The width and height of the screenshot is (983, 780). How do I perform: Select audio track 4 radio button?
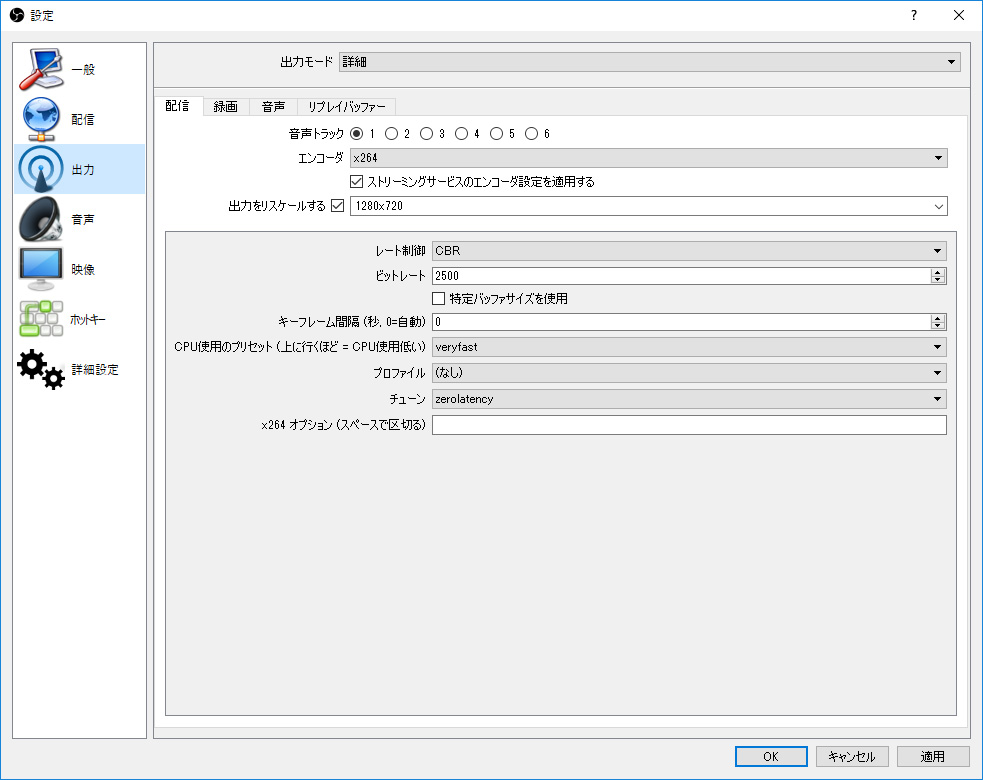[x=461, y=134]
